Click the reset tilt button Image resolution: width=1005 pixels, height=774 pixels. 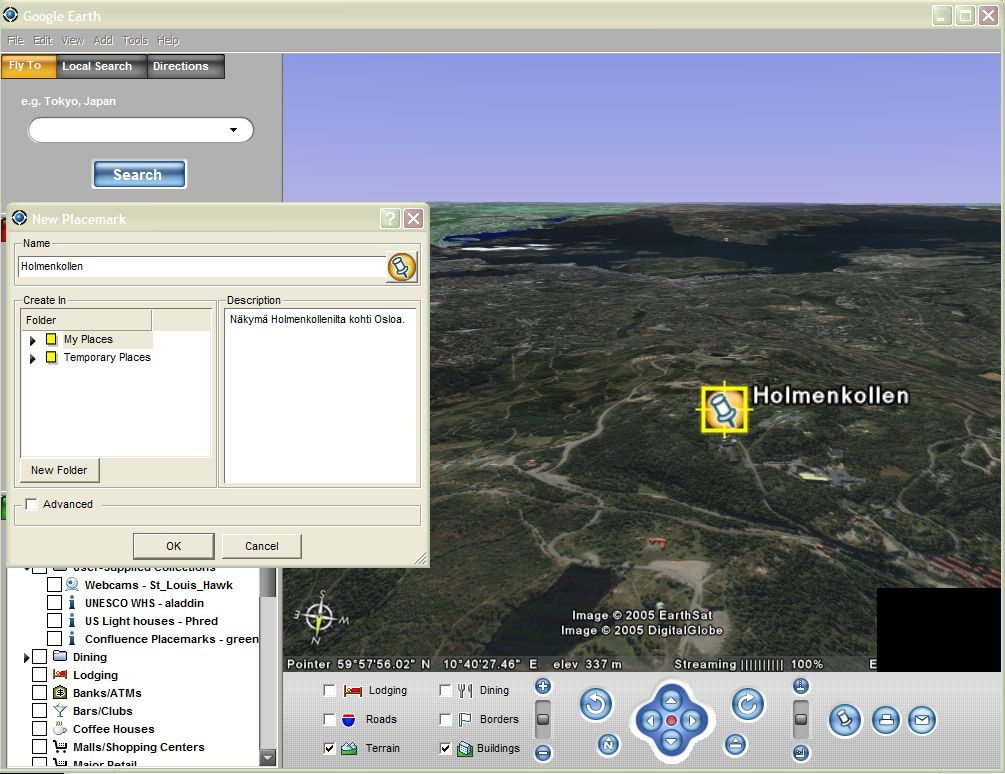[735, 745]
